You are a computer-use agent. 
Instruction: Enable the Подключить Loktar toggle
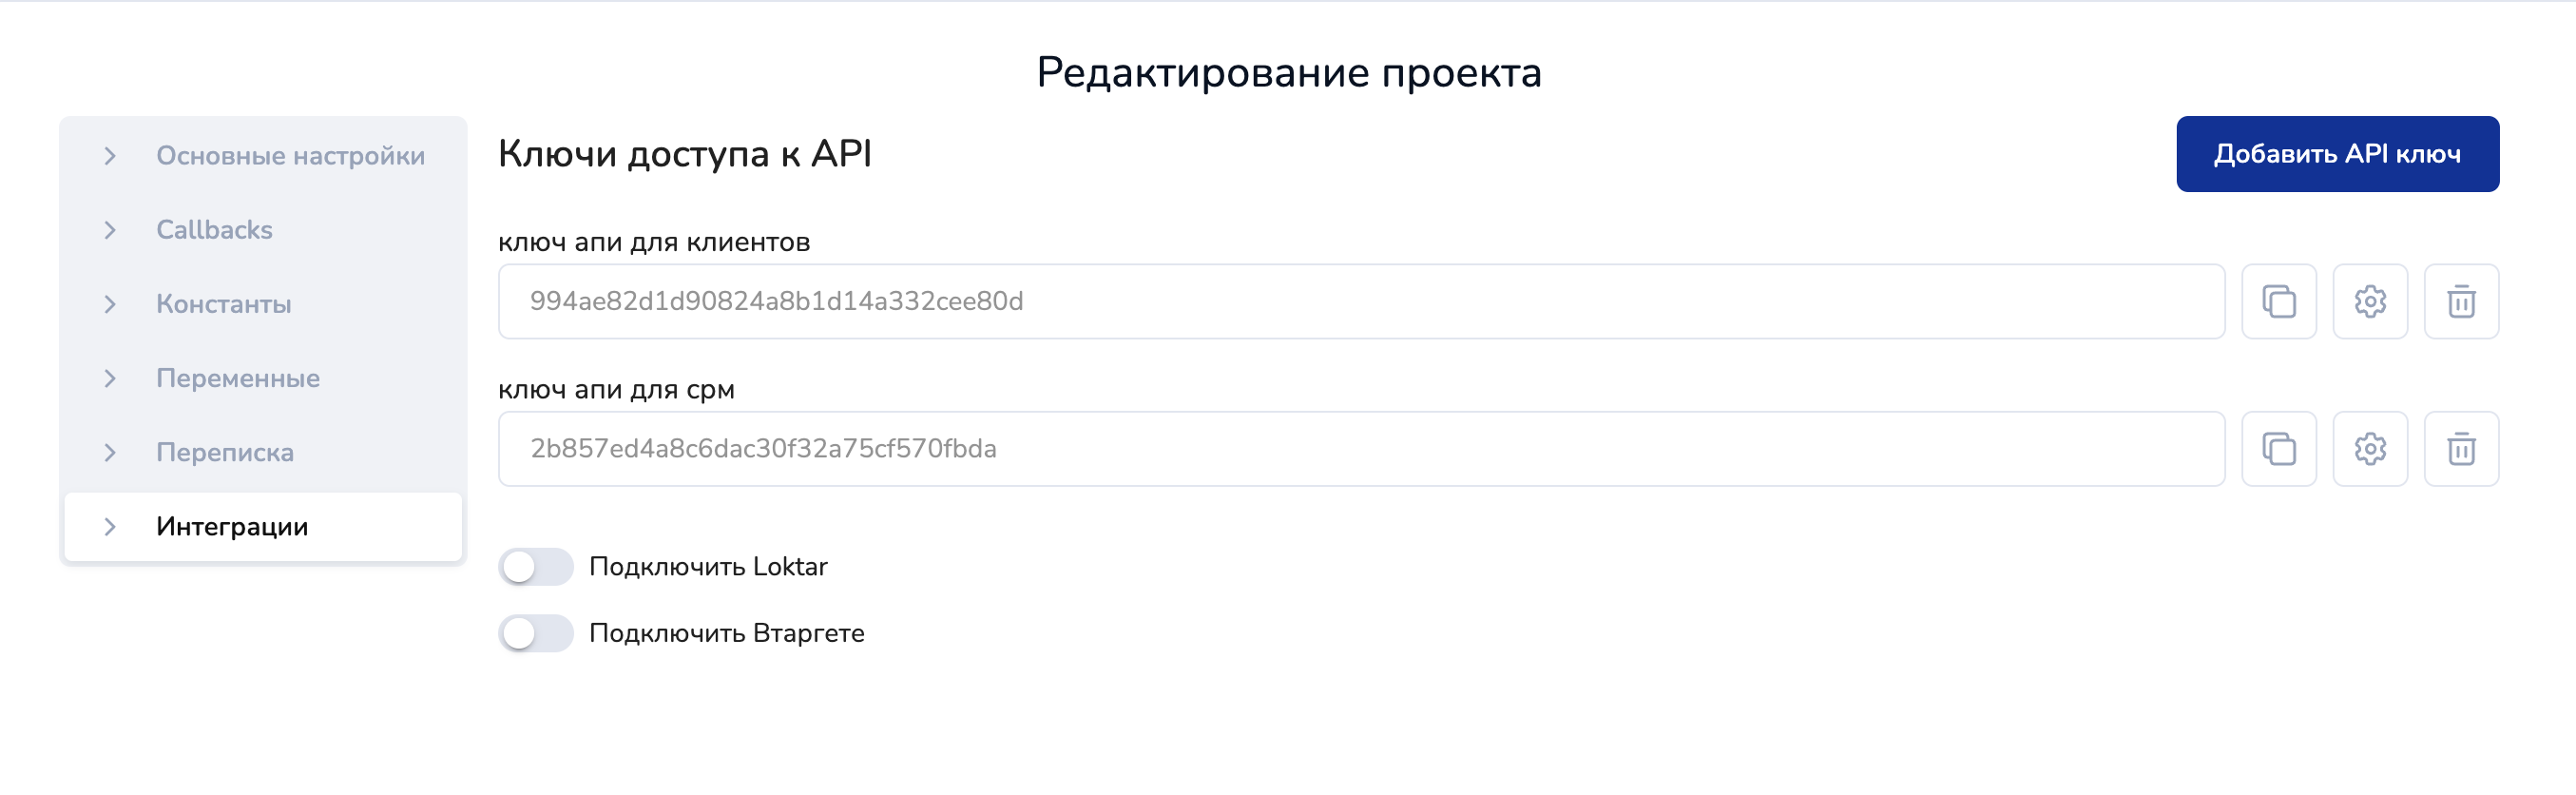(x=536, y=567)
